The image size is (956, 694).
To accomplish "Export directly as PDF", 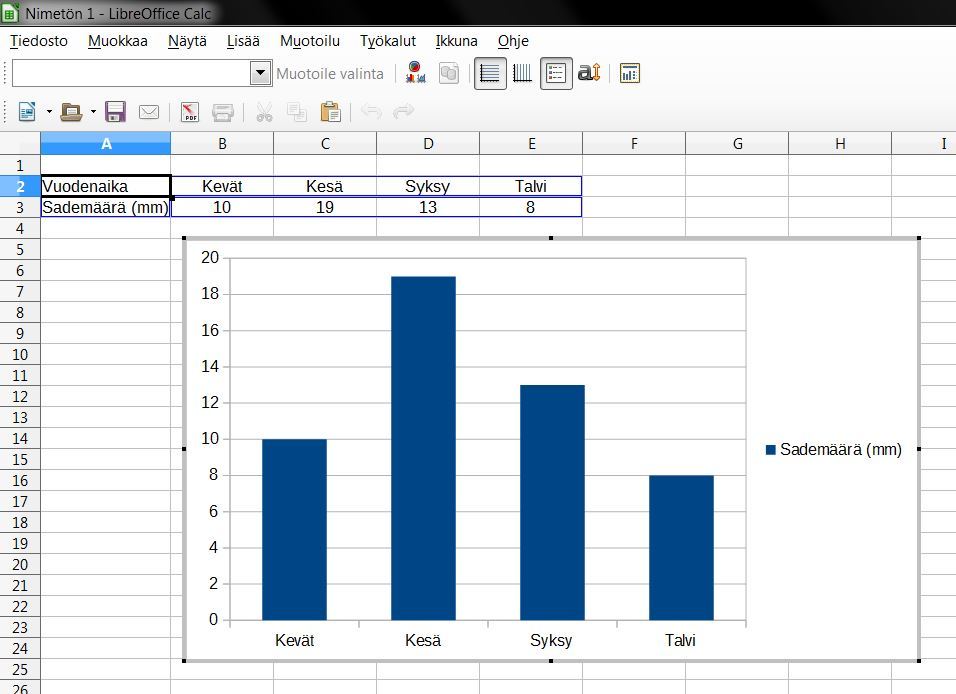I will point(189,112).
